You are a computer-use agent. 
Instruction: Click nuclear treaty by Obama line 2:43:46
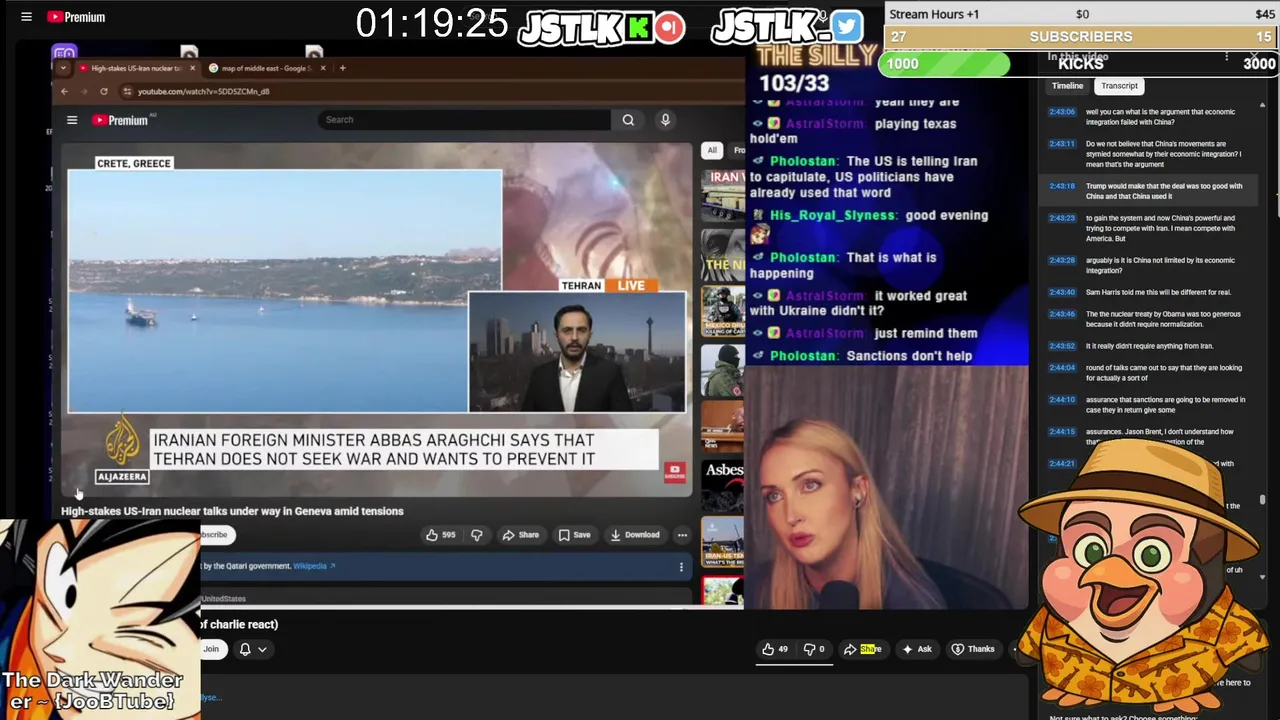(x=1147, y=319)
